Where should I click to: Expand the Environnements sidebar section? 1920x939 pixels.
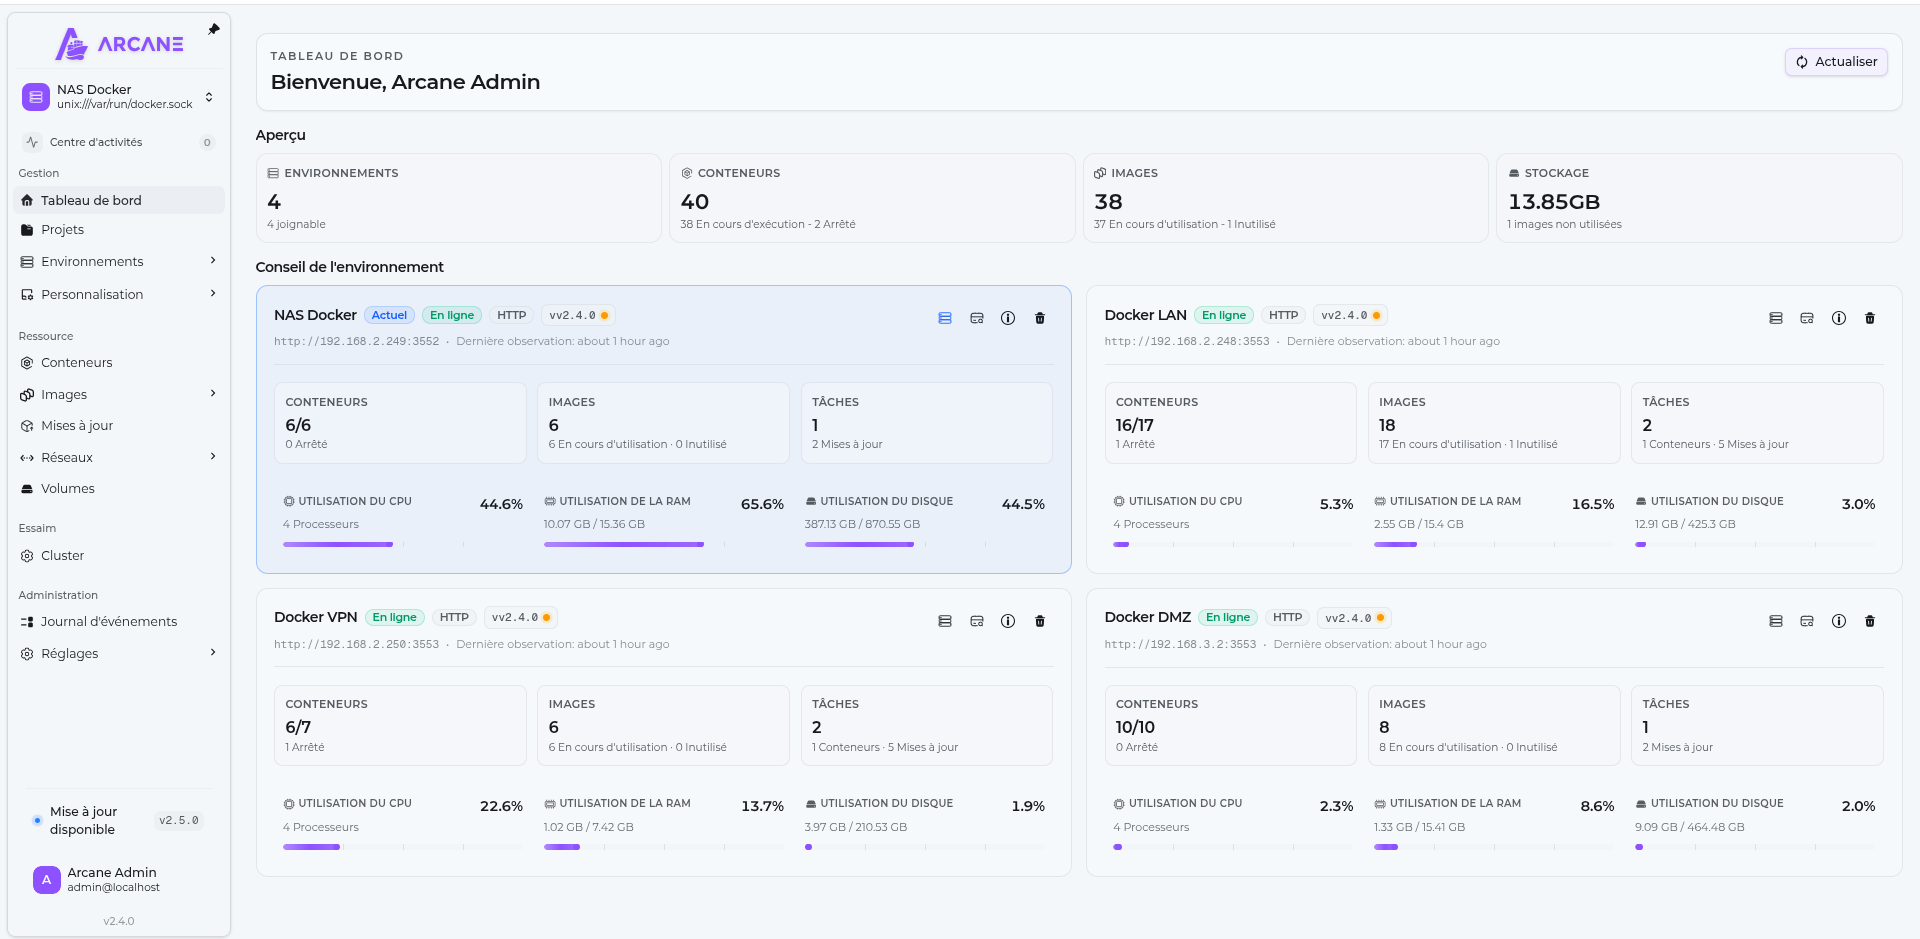[x=119, y=262]
